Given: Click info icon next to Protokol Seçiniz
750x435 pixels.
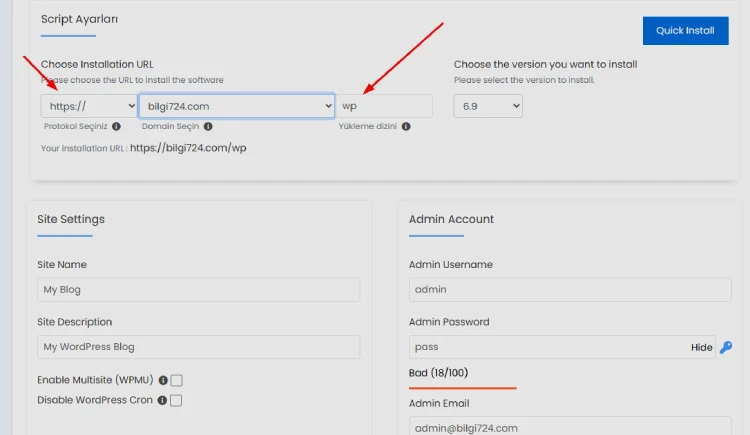Looking at the screenshot, I should [x=117, y=127].
